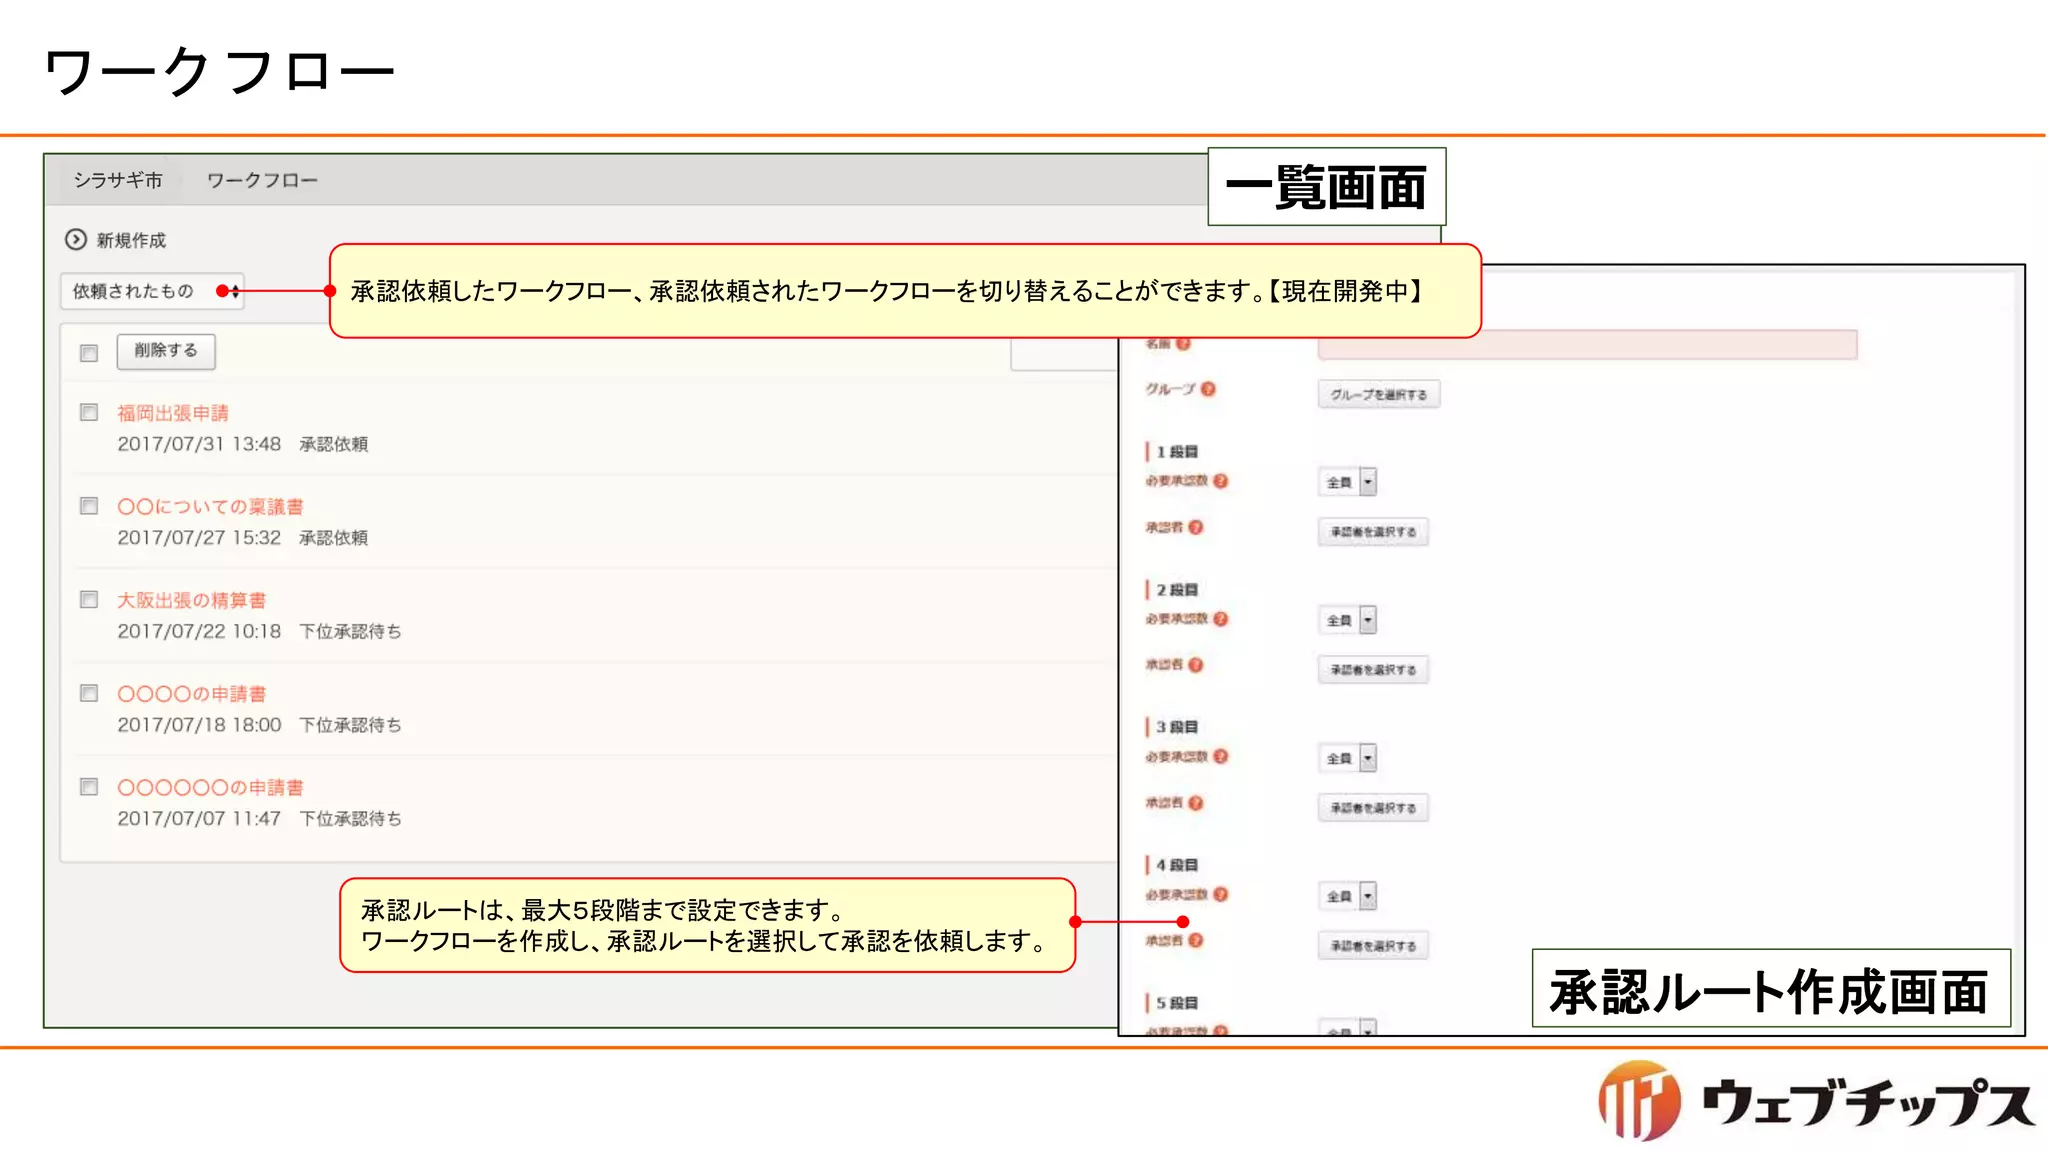The image size is (2048, 1152).
Task: Click 必要承認数 help icon under 2段目
Action: click(1220, 619)
